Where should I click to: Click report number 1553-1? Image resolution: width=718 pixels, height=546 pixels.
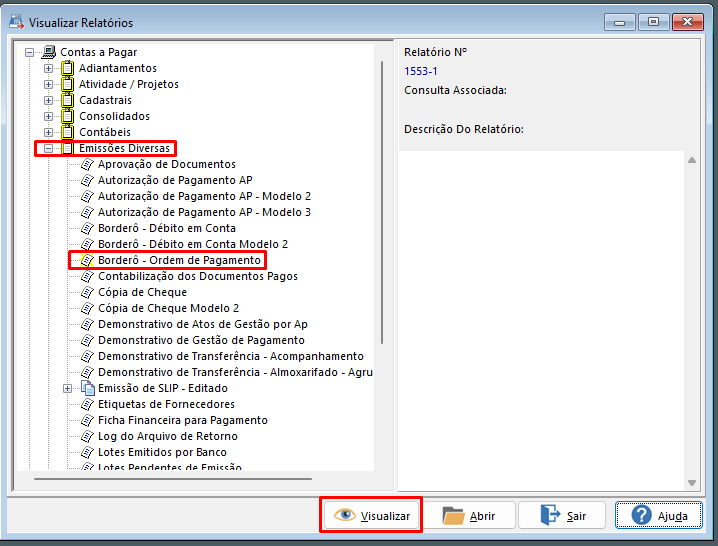[x=420, y=71]
